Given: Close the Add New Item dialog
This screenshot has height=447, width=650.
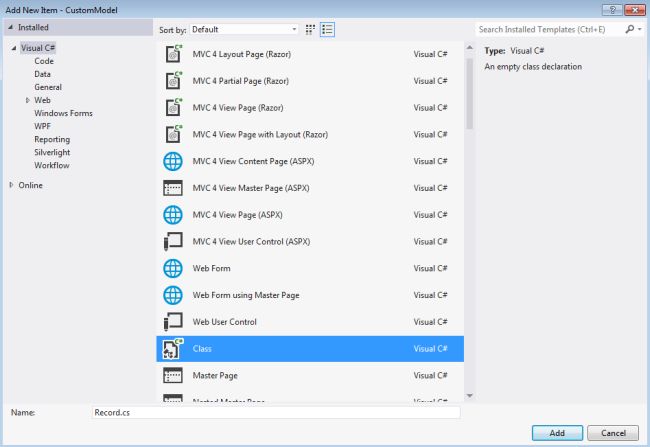Looking at the screenshot, I should [x=634, y=10].
